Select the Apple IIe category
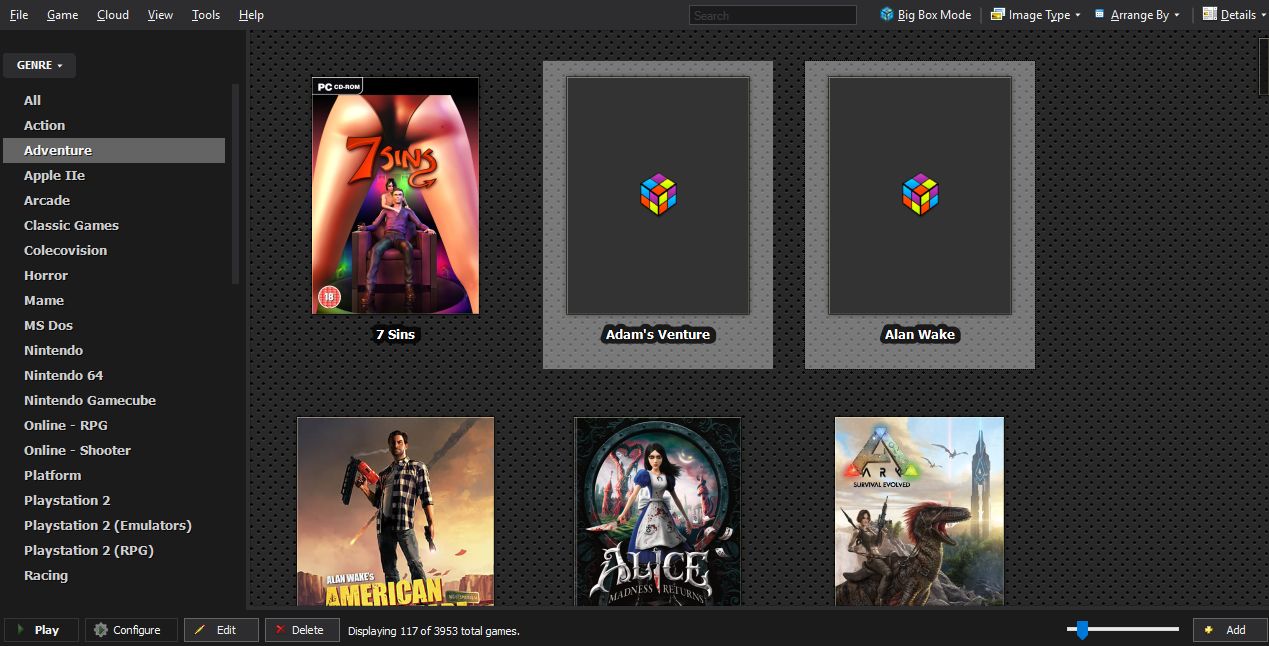Screen dimensions: 1269x646 114,175
